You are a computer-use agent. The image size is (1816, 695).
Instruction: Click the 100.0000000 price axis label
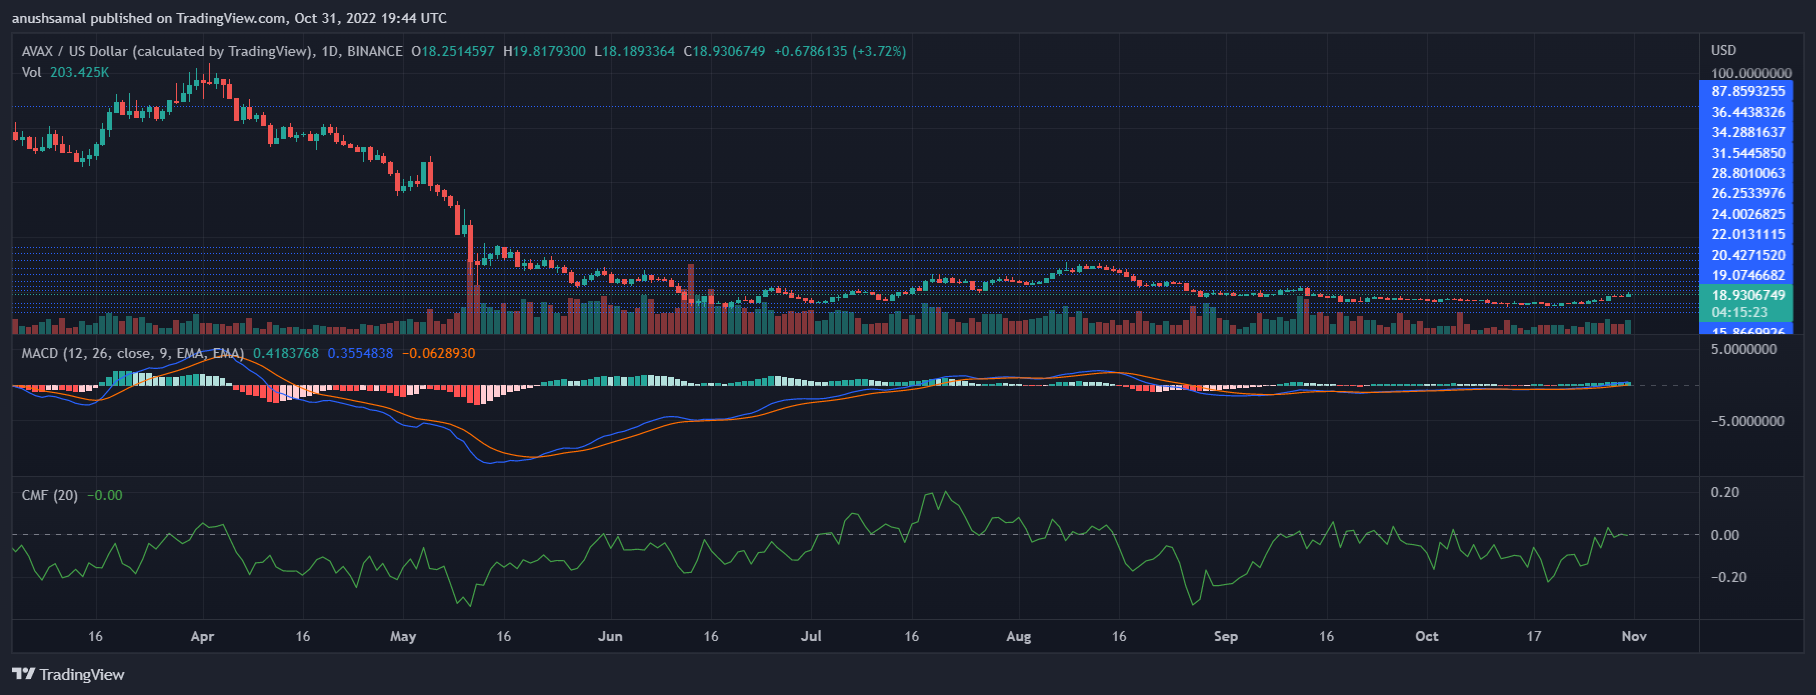(x=1751, y=73)
